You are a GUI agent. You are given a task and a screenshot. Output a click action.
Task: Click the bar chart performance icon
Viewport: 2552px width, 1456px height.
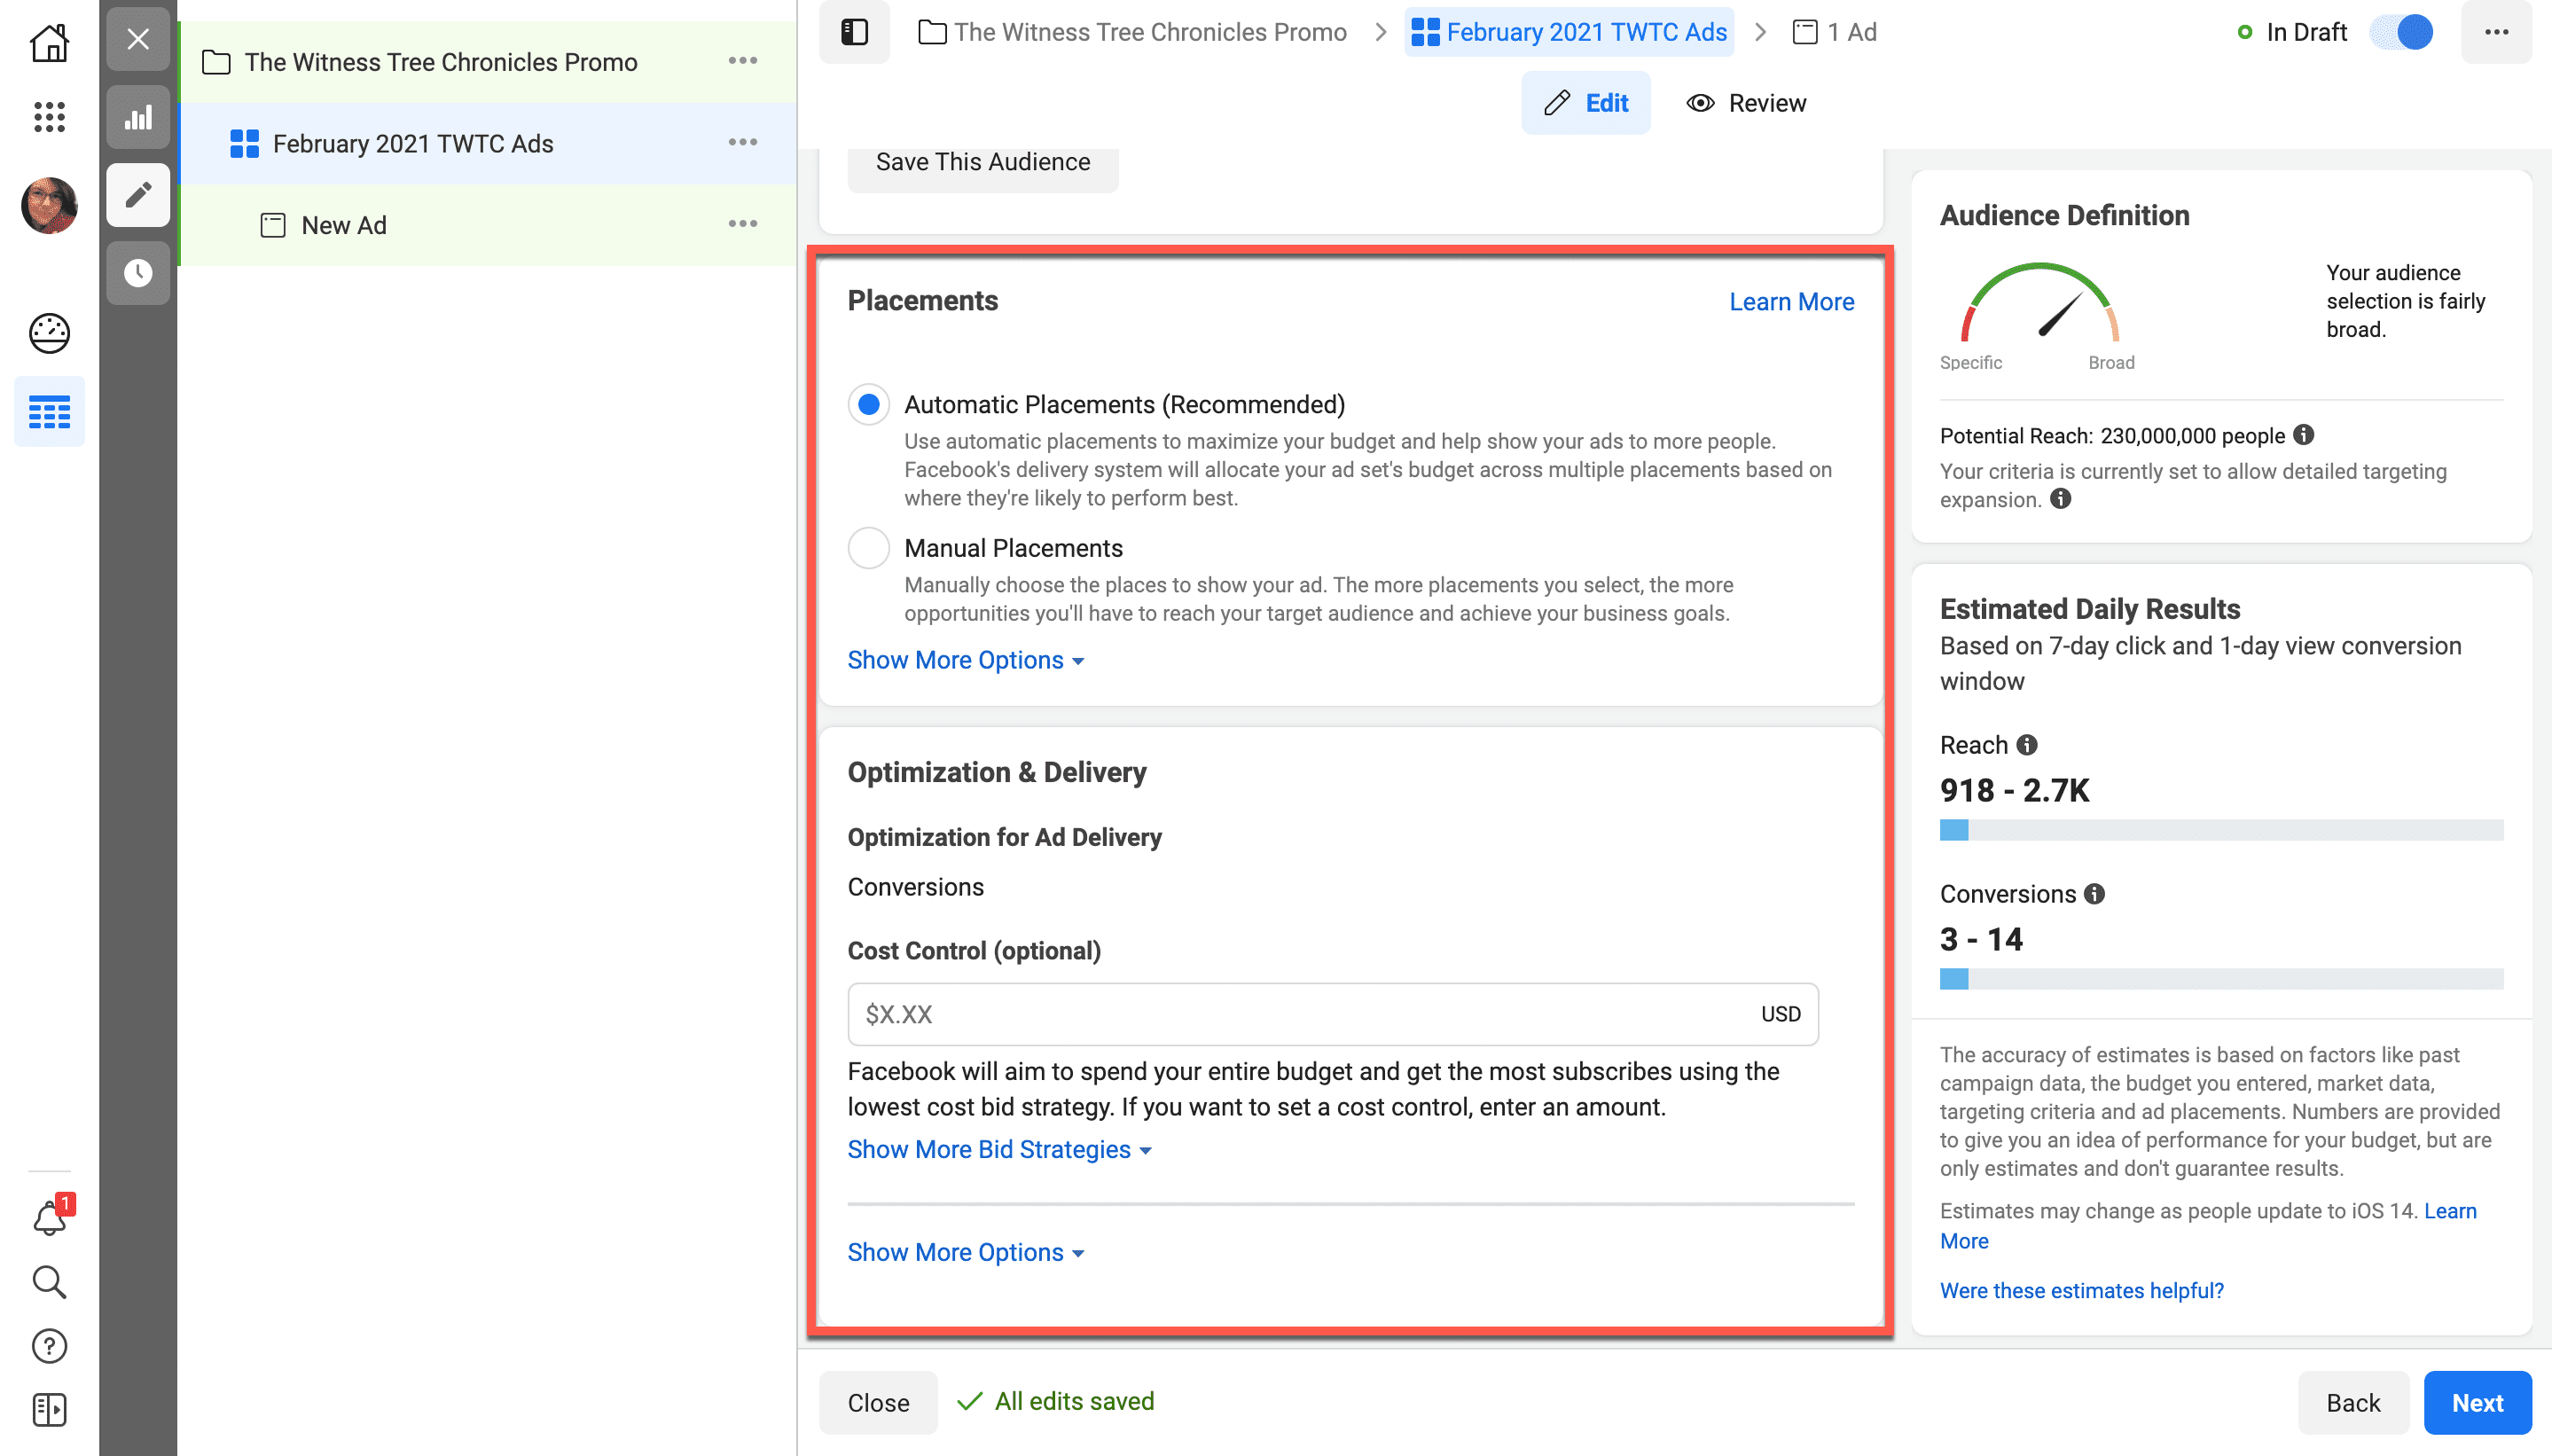pos(138,118)
